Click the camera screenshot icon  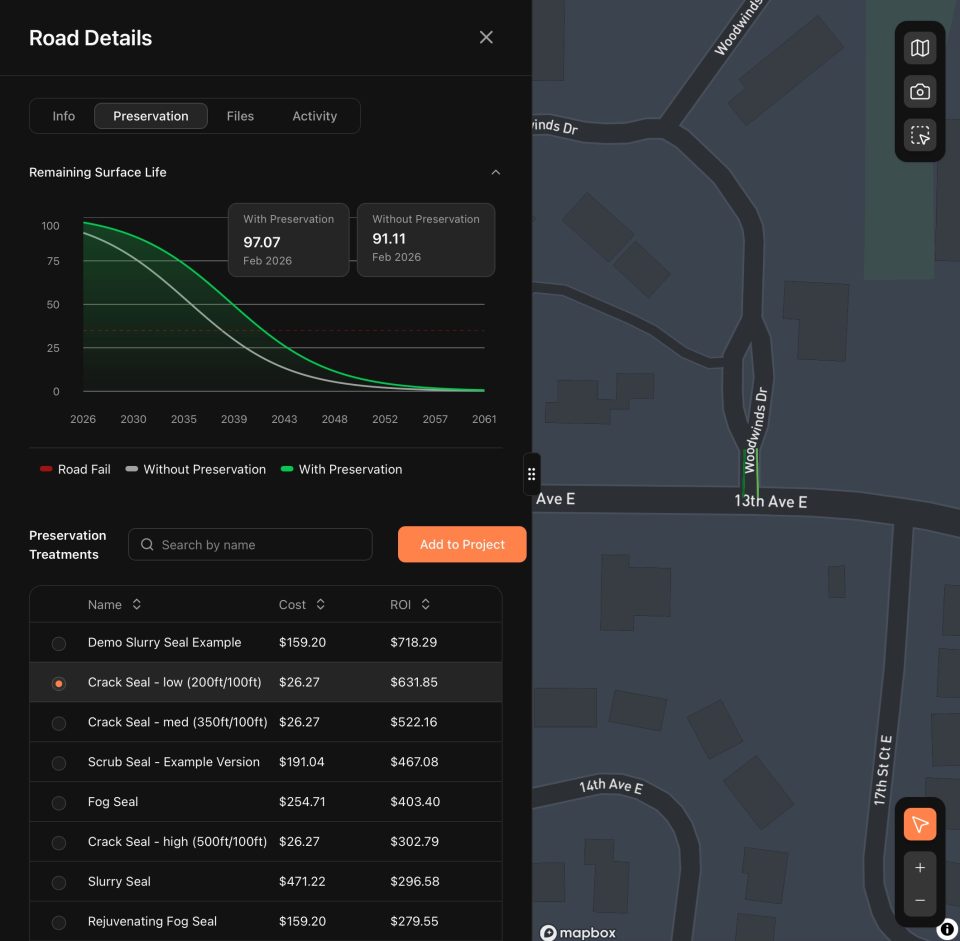(x=919, y=92)
